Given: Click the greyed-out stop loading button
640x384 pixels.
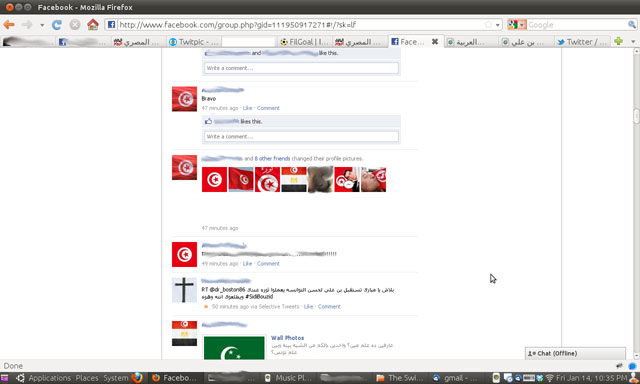Looking at the screenshot, I should (75, 25).
